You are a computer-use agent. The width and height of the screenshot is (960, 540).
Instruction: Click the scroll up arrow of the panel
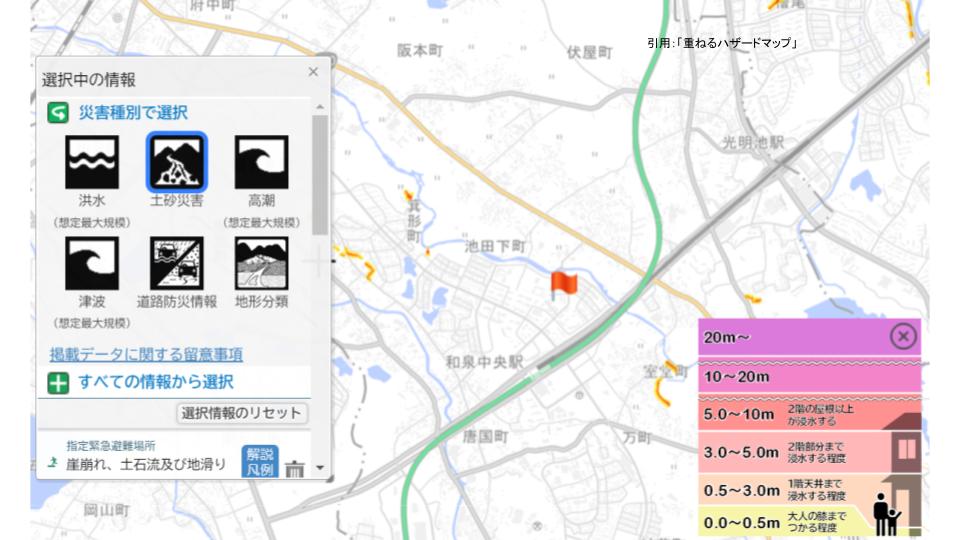point(320,107)
